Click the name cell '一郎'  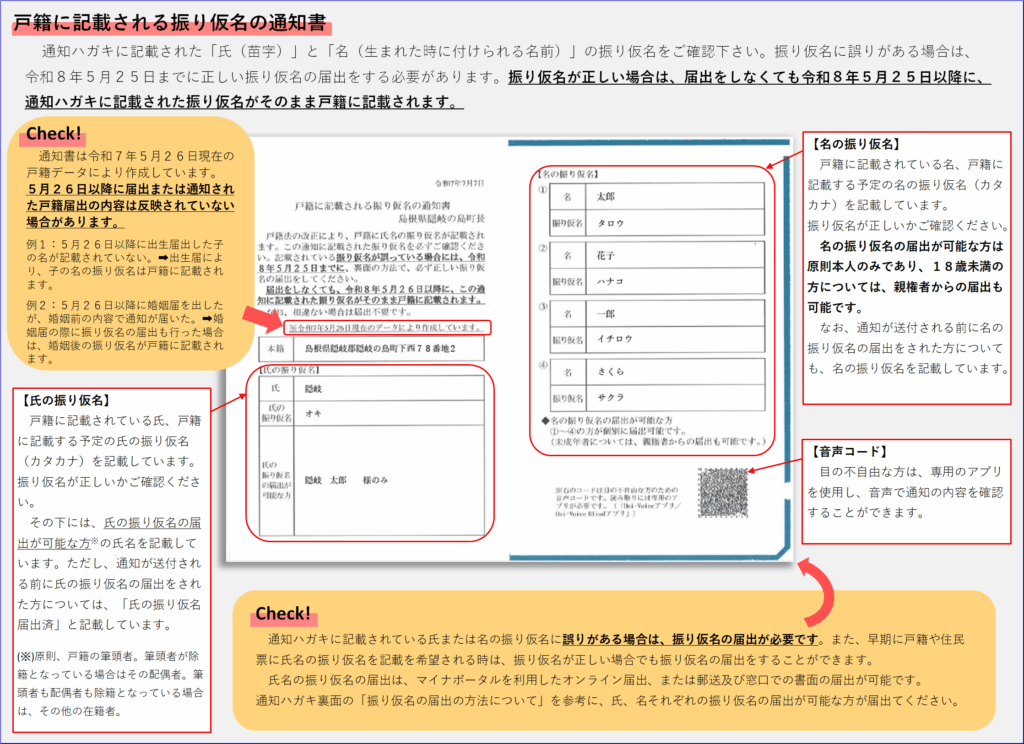675,314
